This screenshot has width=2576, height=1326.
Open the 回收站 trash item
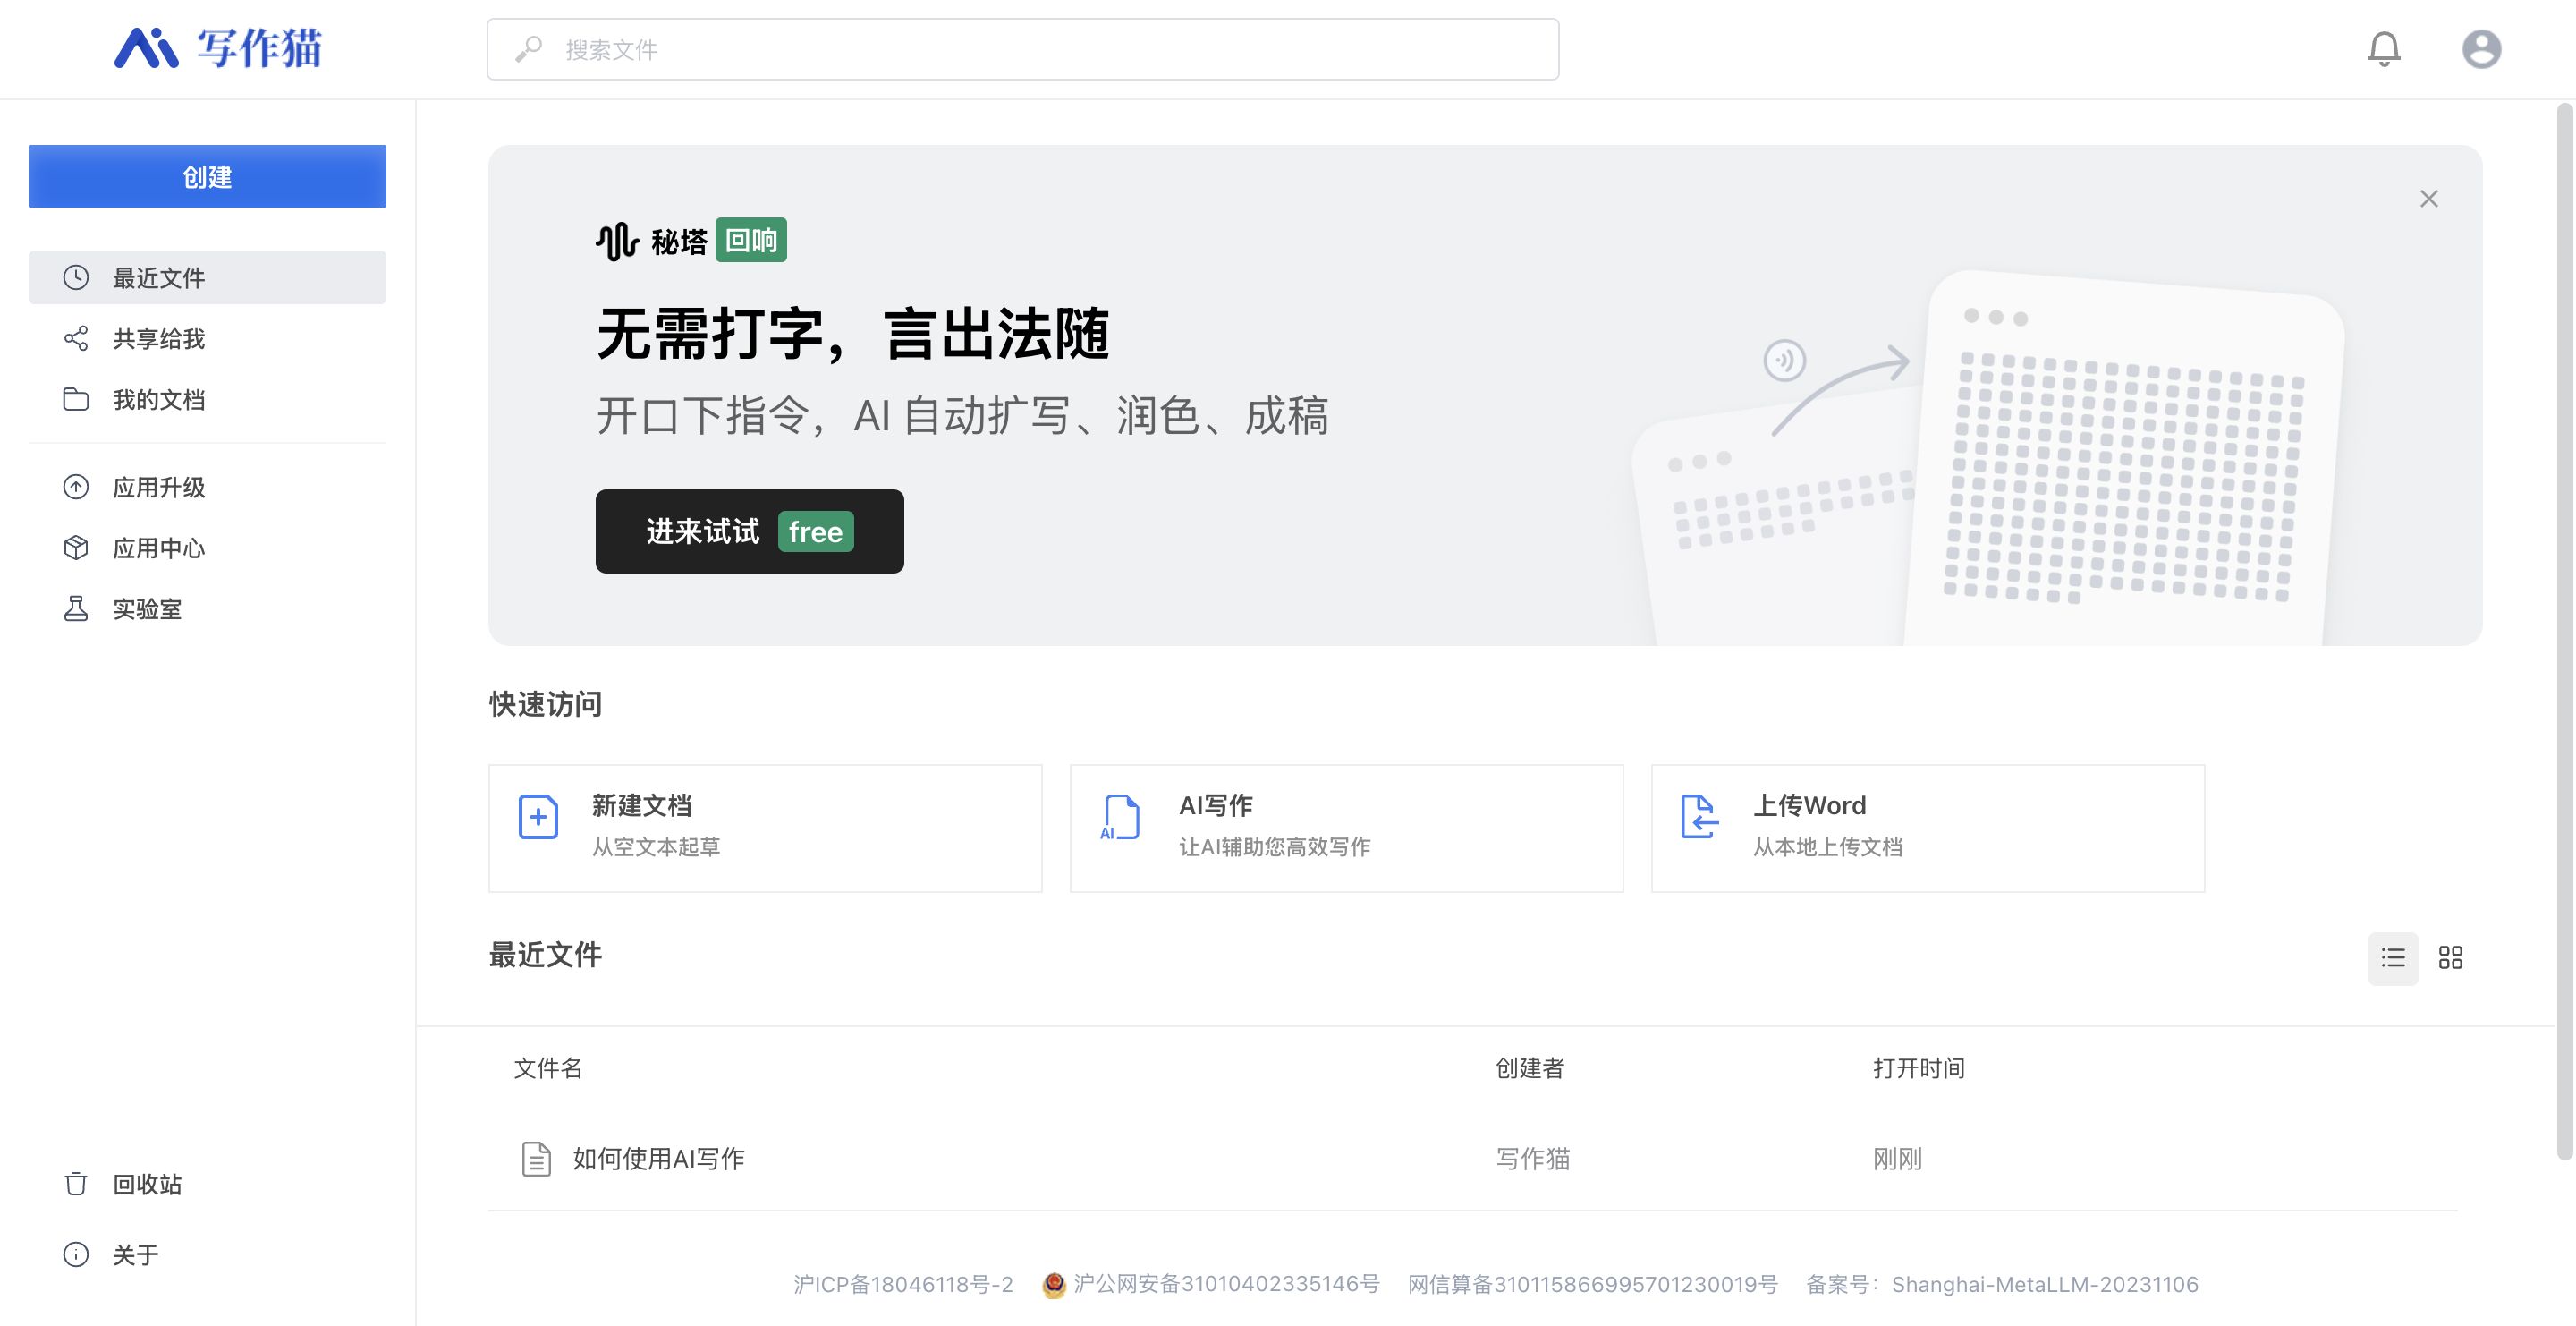pyautogui.click(x=146, y=1184)
